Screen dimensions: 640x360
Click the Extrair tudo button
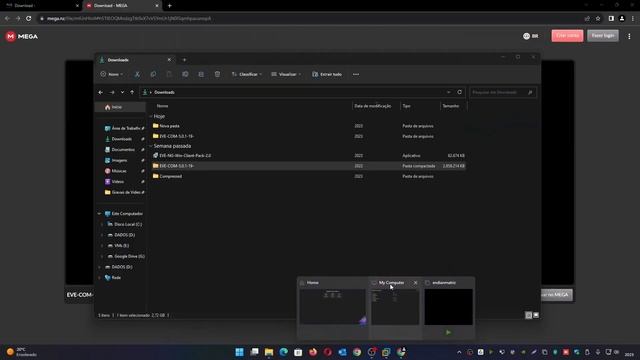[x=327, y=74]
